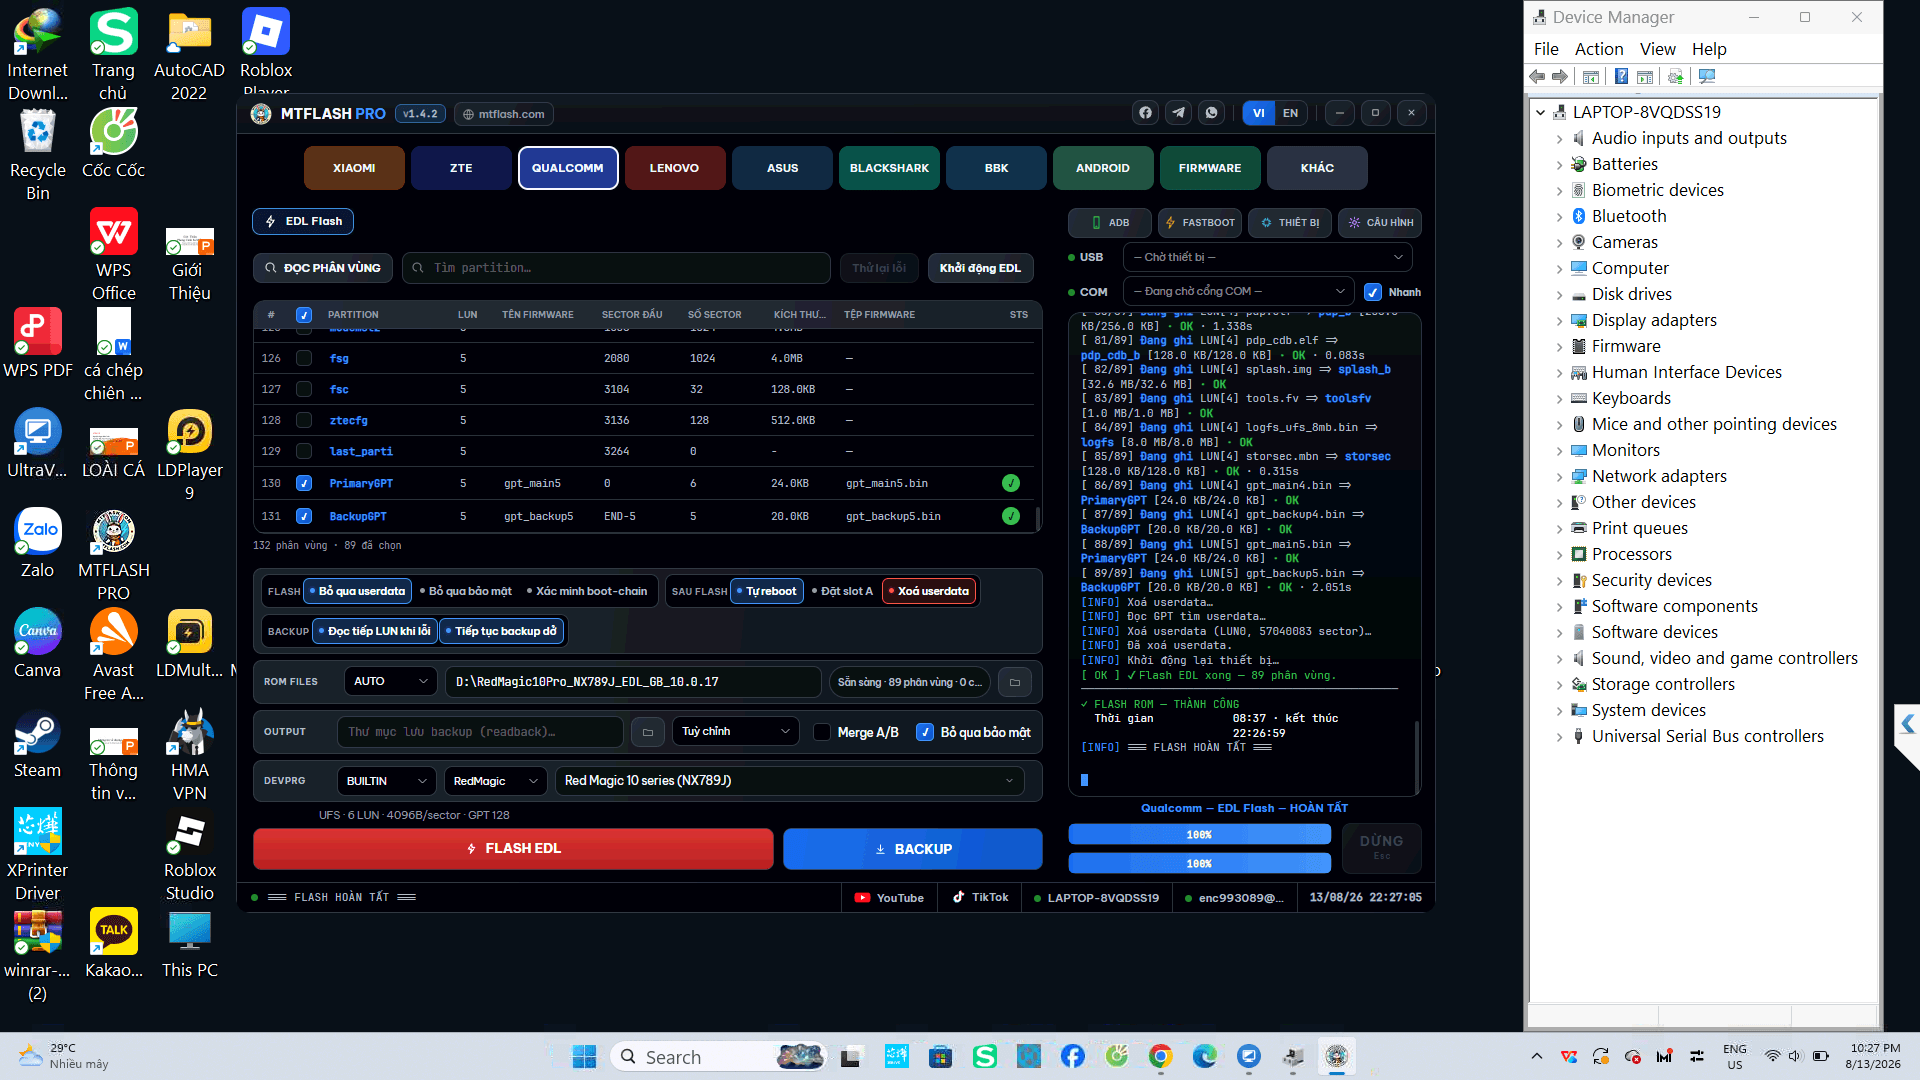This screenshot has height=1080, width=1920.
Task: Switch to the FIRMWARE tab
Action: tap(1210, 168)
